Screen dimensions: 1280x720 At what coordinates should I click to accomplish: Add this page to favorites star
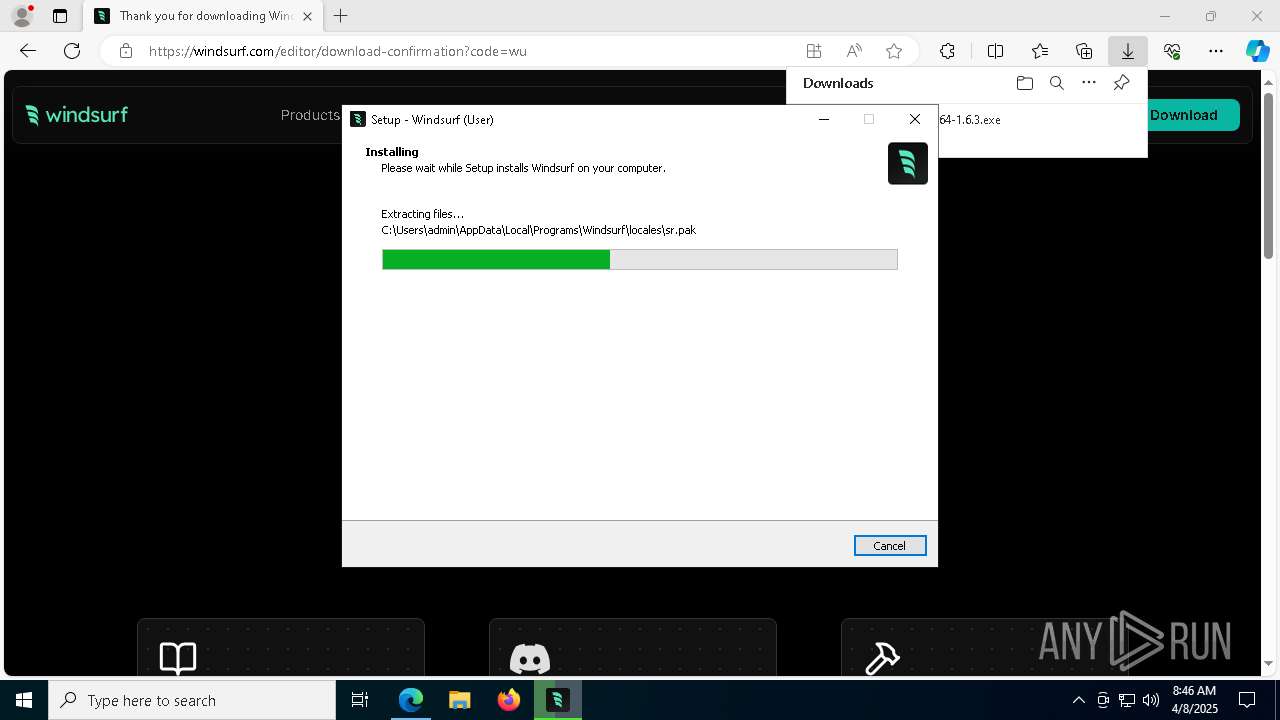tap(894, 51)
